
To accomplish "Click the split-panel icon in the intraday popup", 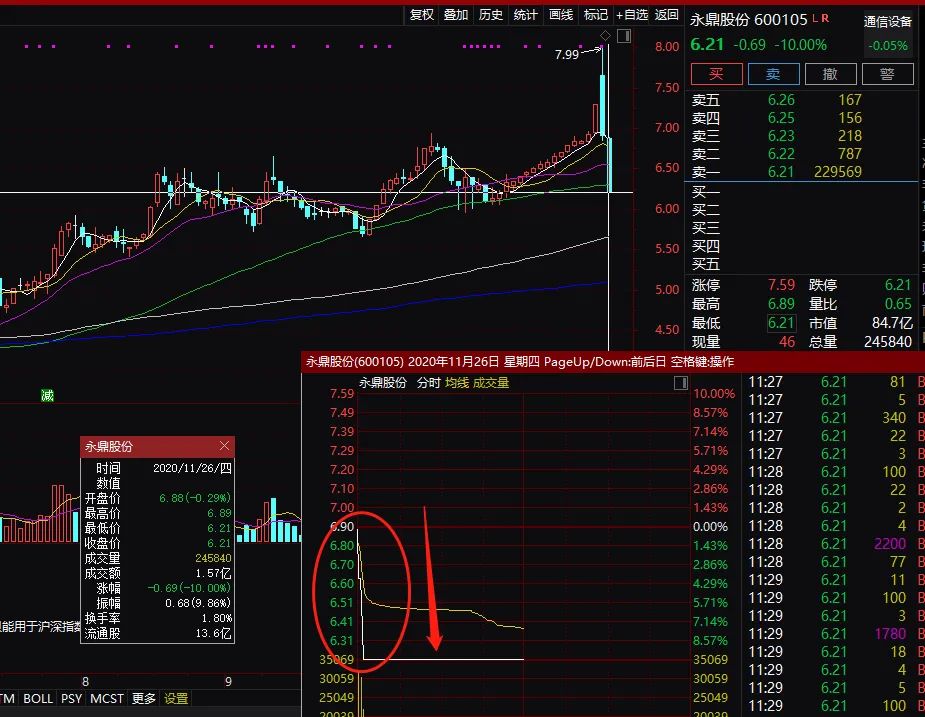I will [680, 382].
